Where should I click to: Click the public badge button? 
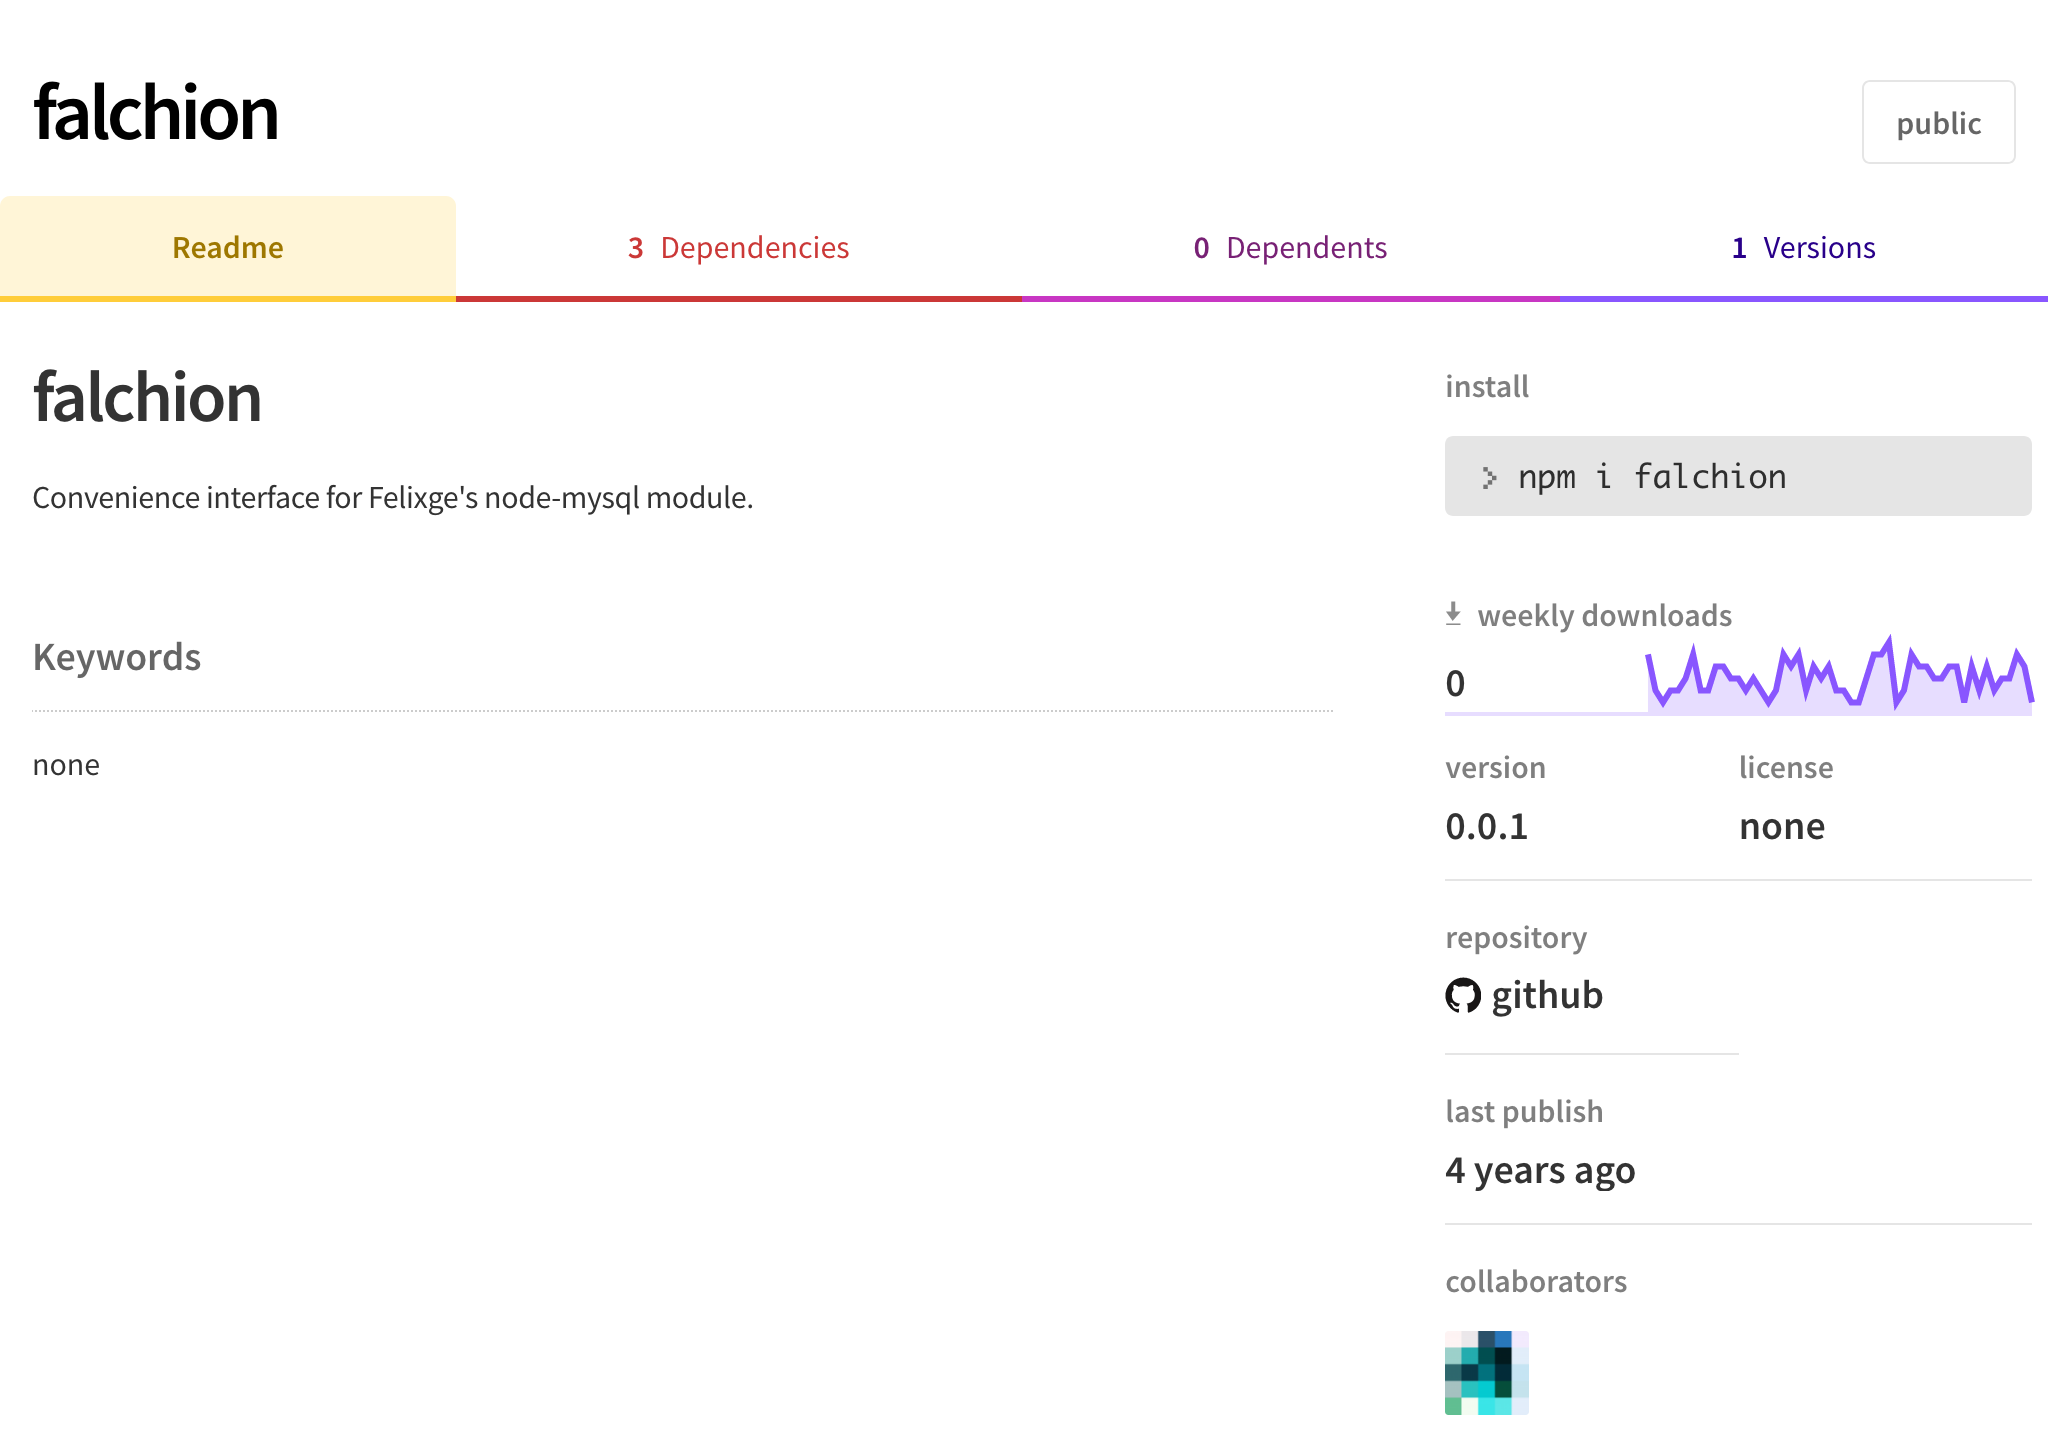coord(1938,123)
